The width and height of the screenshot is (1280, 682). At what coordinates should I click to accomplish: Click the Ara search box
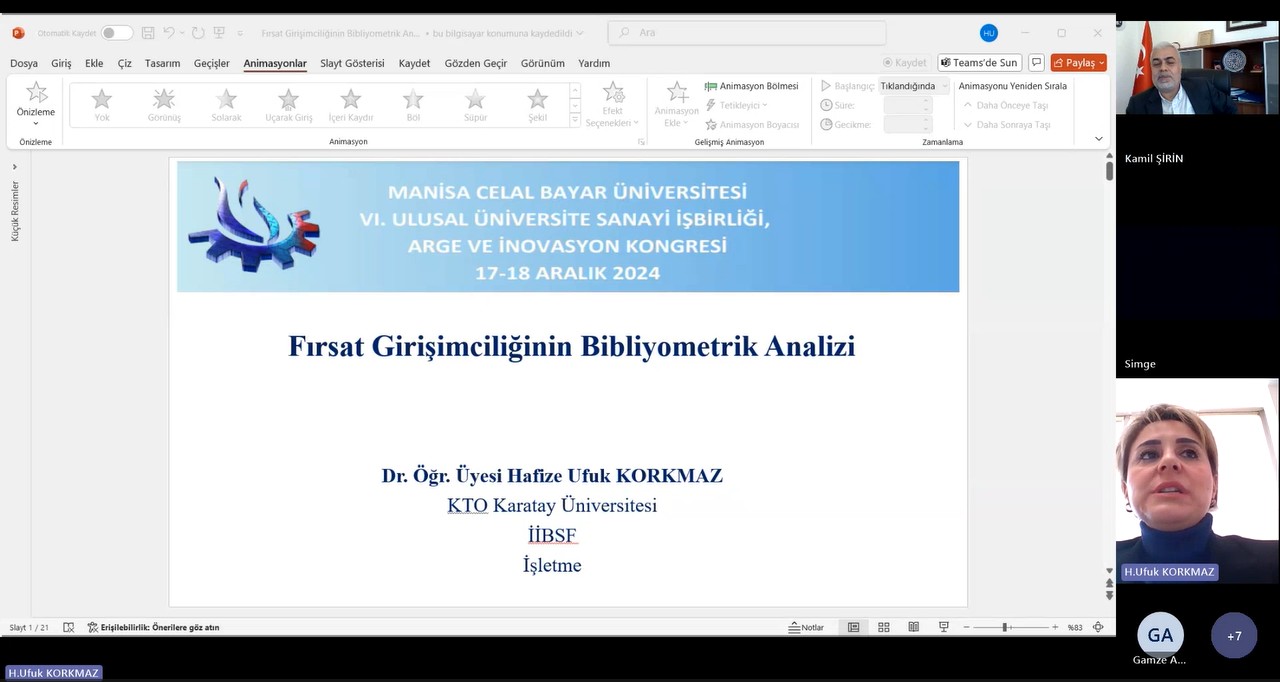746,33
